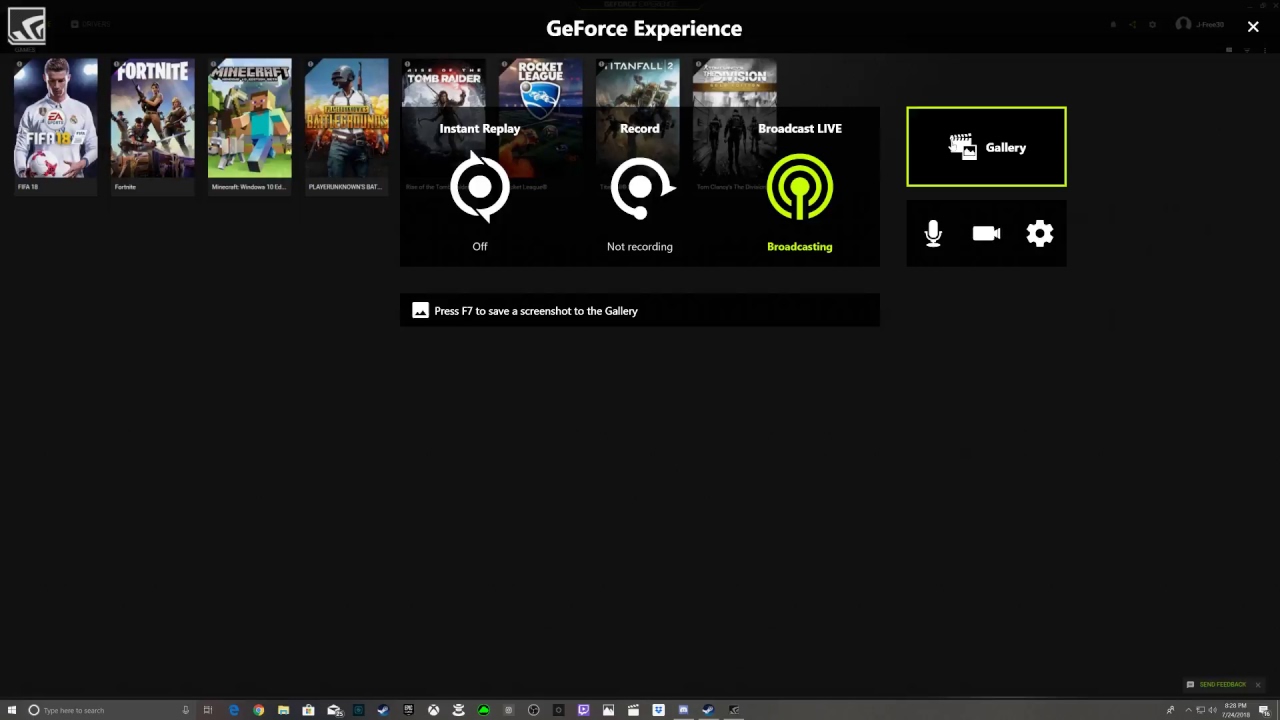Image resolution: width=1280 pixels, height=720 pixels.
Task: Open the Gallery button
Action: point(986,147)
